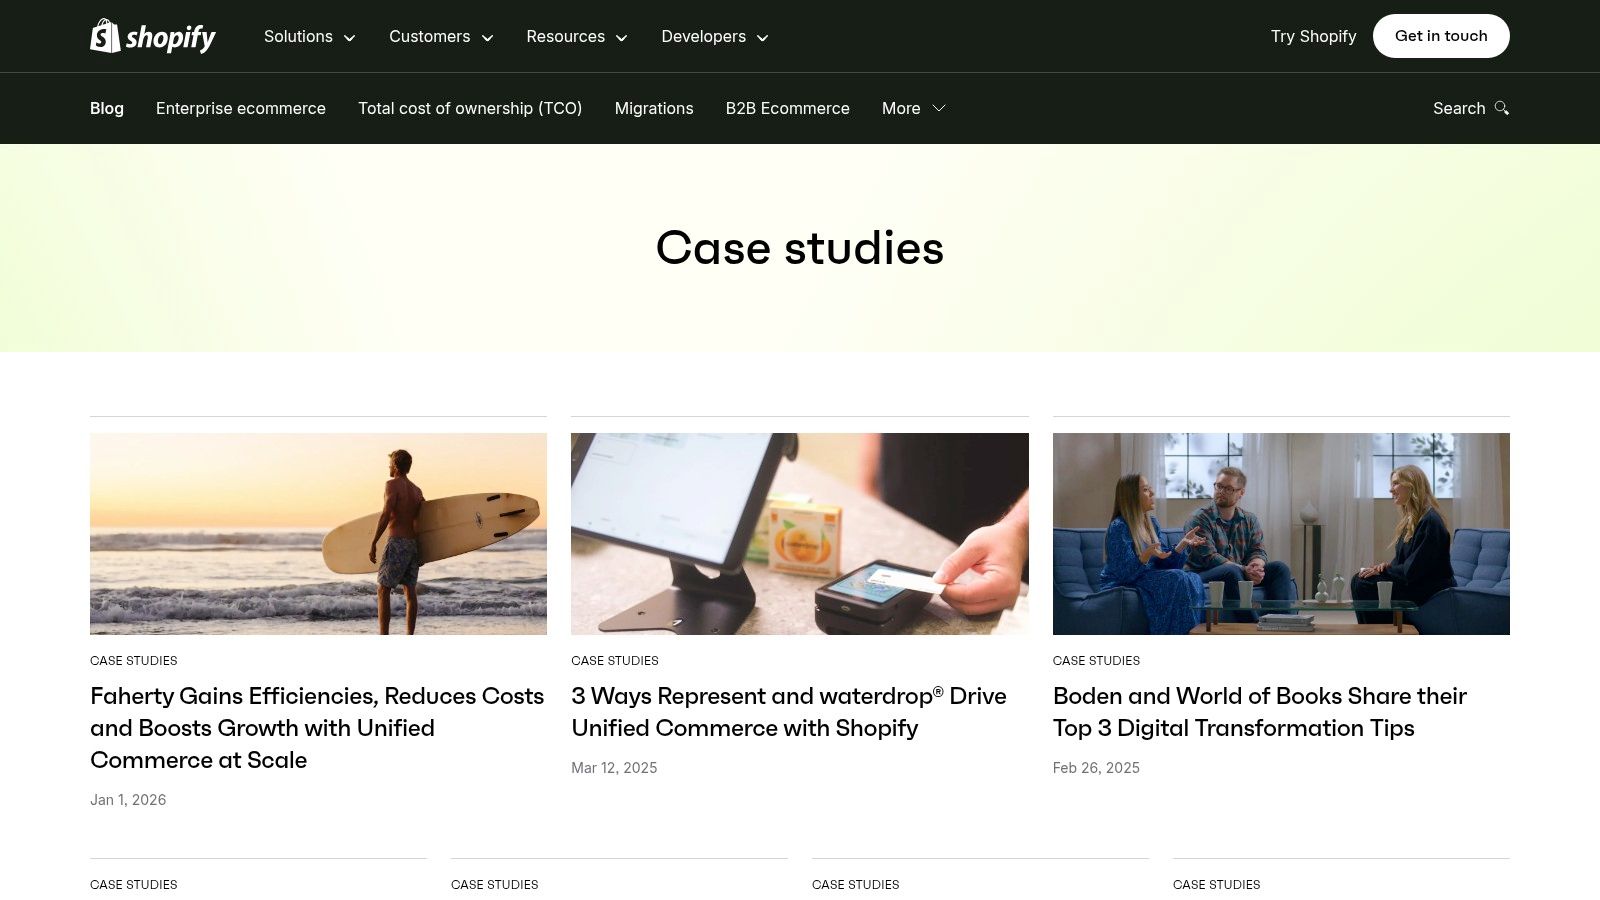Open the Developers menu
Image resolution: width=1600 pixels, height=900 pixels.
tap(715, 37)
